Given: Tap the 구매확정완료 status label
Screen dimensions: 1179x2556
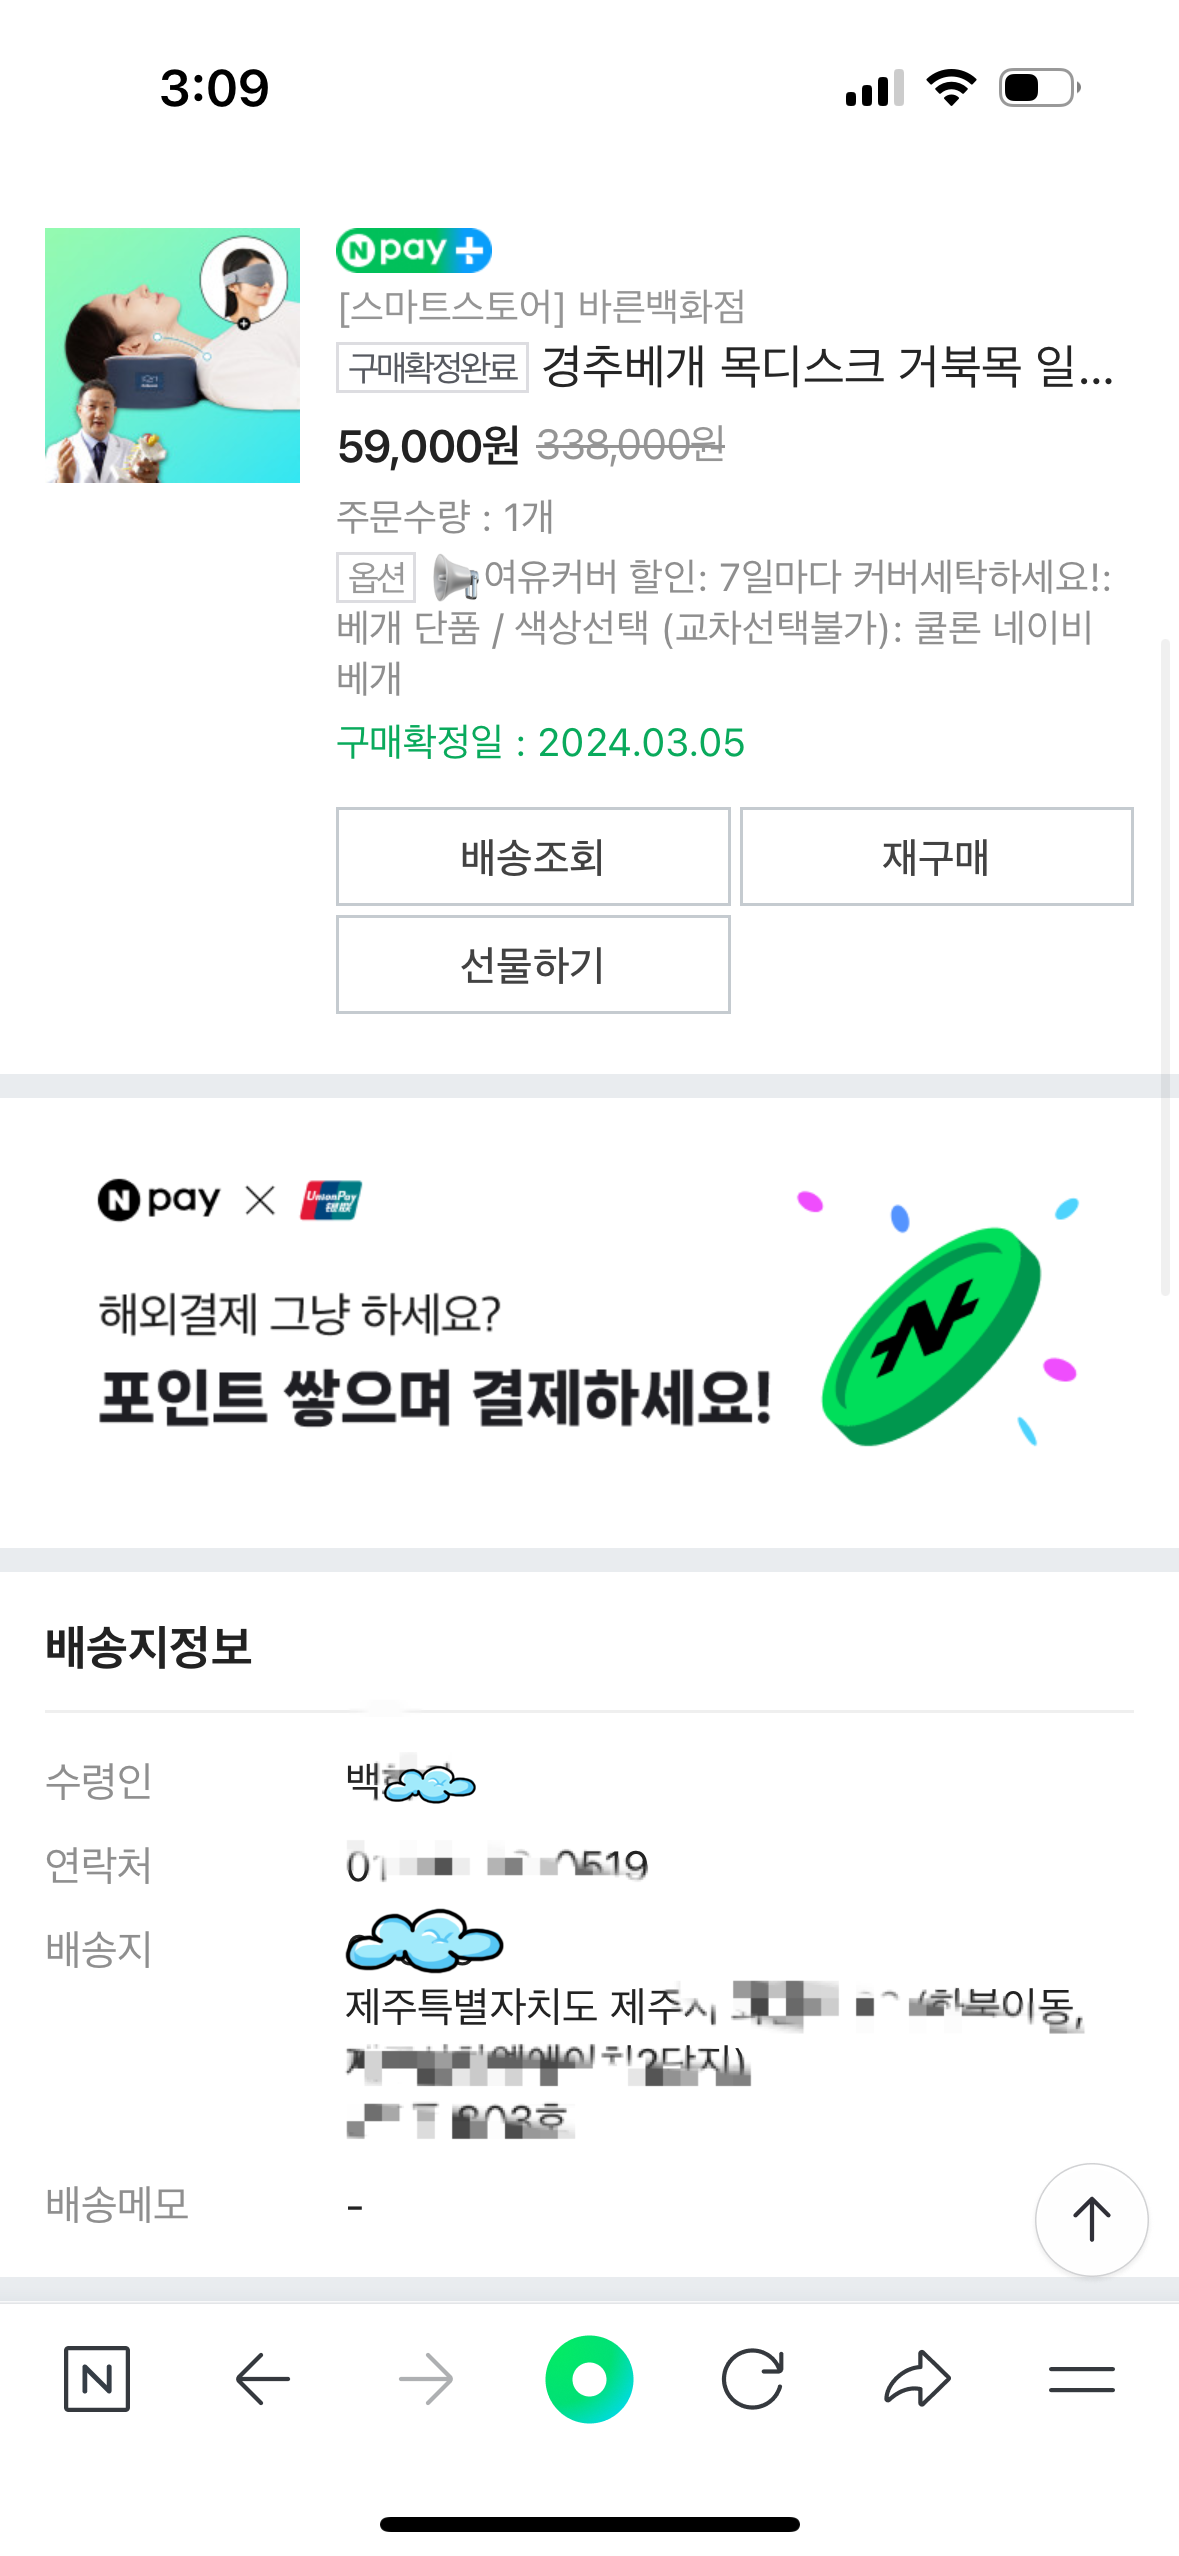Looking at the screenshot, I should click(x=432, y=367).
